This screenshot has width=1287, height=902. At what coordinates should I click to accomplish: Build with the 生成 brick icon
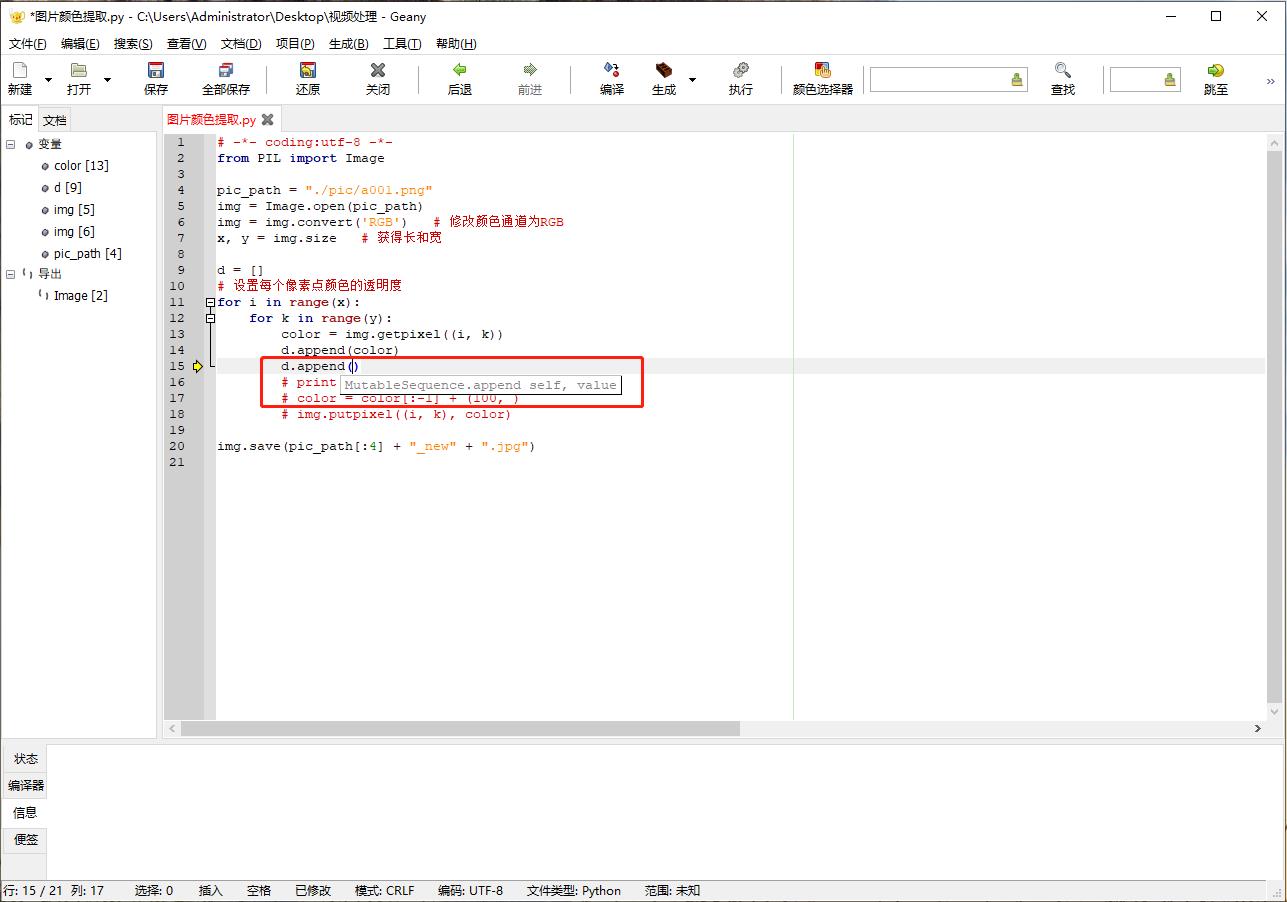pyautogui.click(x=664, y=70)
